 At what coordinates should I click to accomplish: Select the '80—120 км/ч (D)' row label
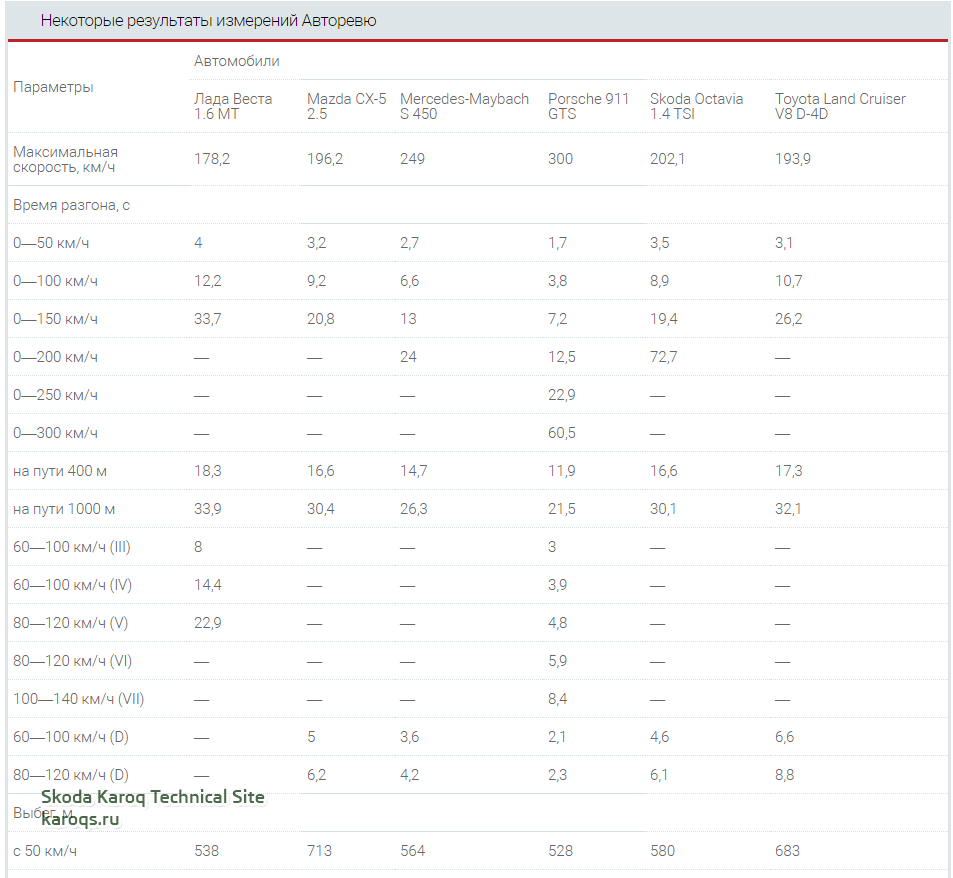(x=71, y=775)
